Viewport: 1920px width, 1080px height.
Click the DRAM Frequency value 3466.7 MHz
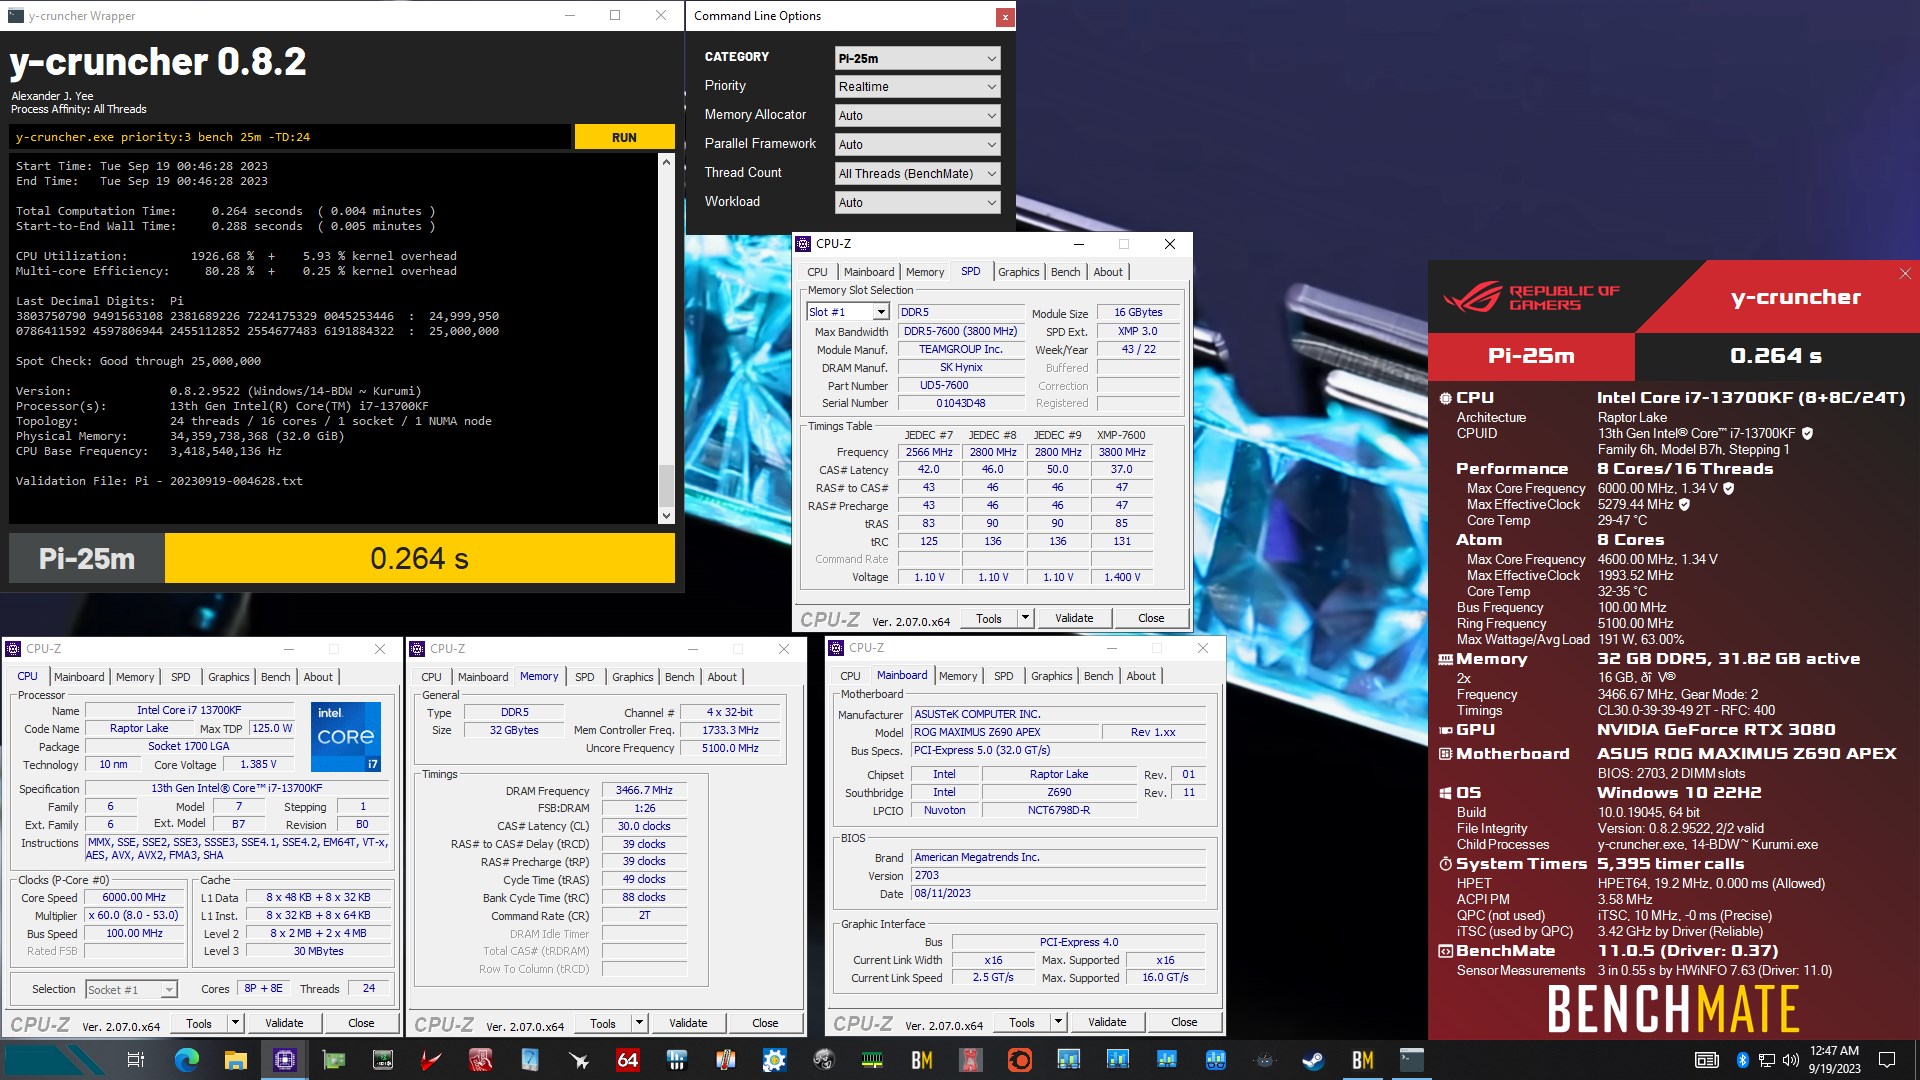pyautogui.click(x=644, y=790)
